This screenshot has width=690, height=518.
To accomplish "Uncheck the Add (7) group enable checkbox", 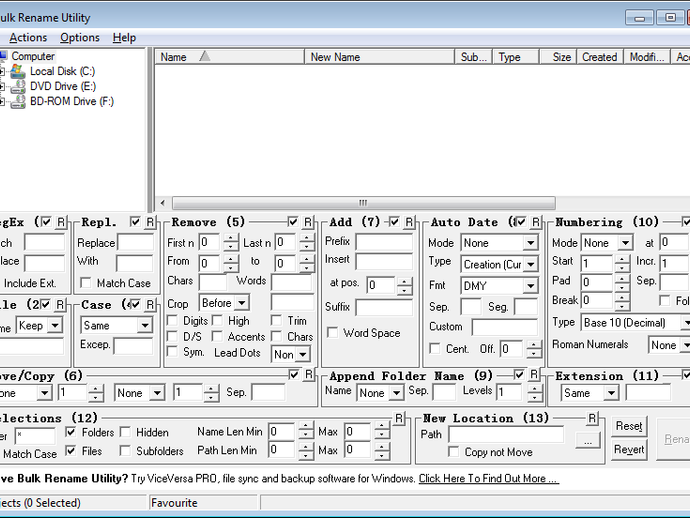I will pos(394,222).
